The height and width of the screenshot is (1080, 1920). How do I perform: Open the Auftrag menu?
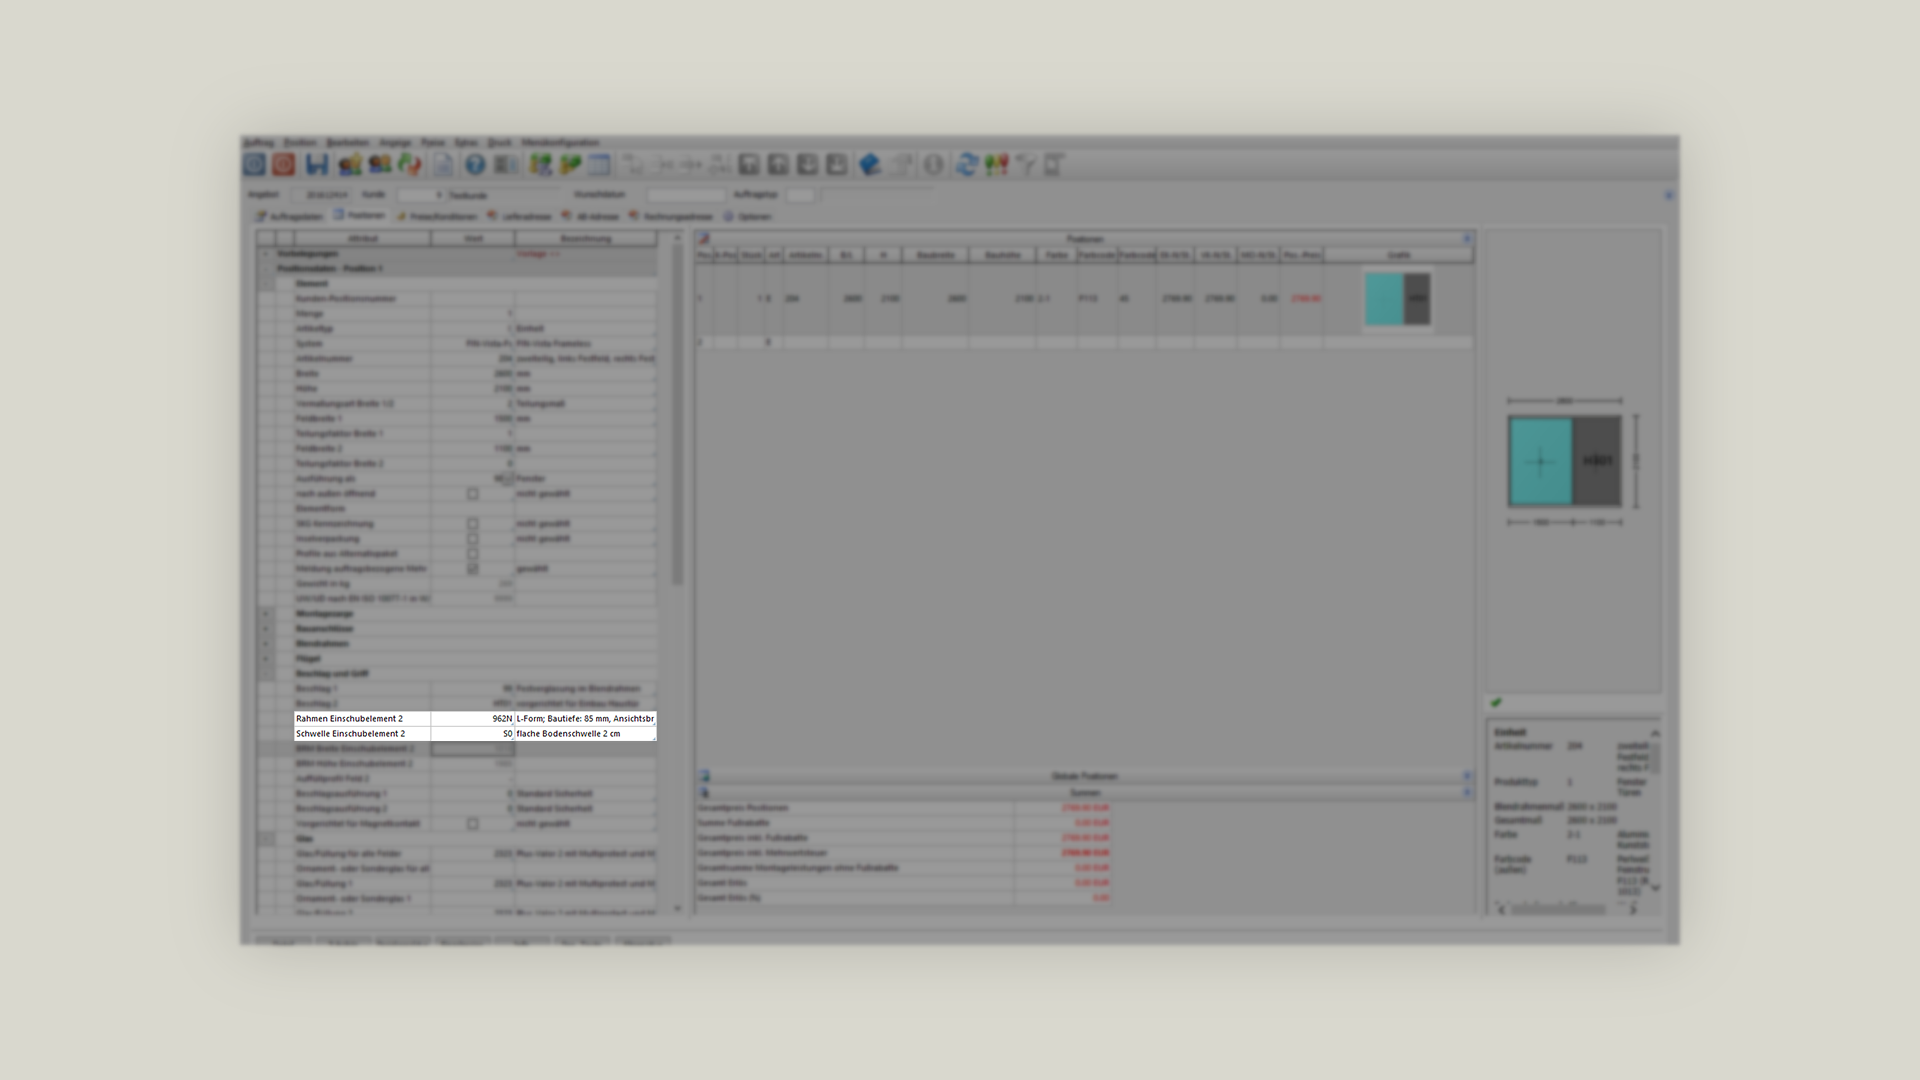(x=258, y=143)
